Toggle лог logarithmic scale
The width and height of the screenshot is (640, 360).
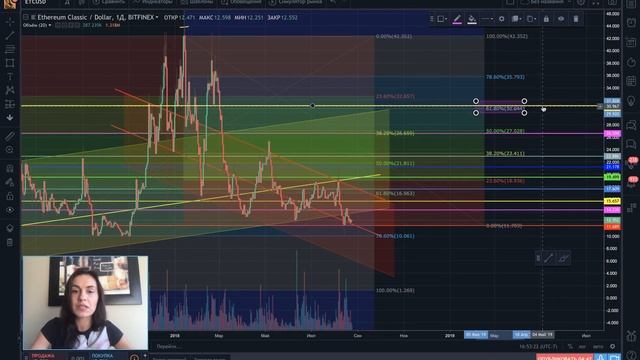coord(582,347)
